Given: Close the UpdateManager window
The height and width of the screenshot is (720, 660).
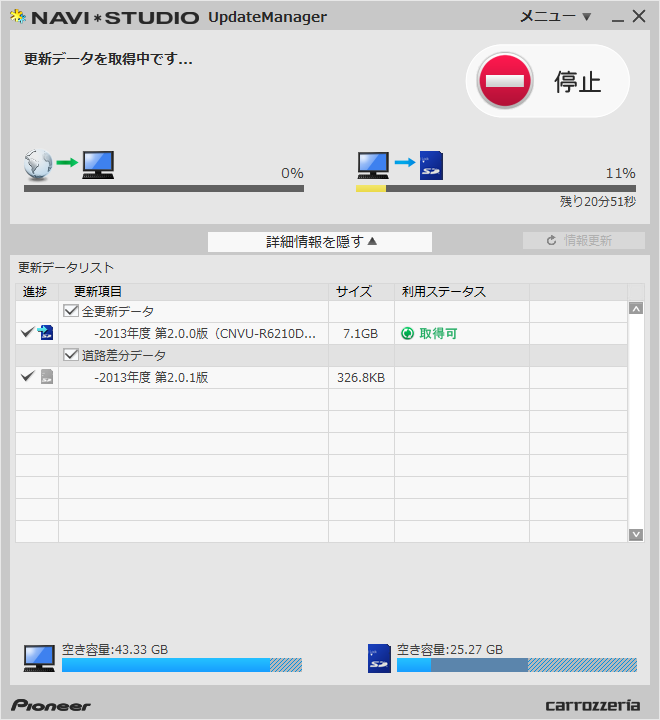Looking at the screenshot, I should [639, 17].
